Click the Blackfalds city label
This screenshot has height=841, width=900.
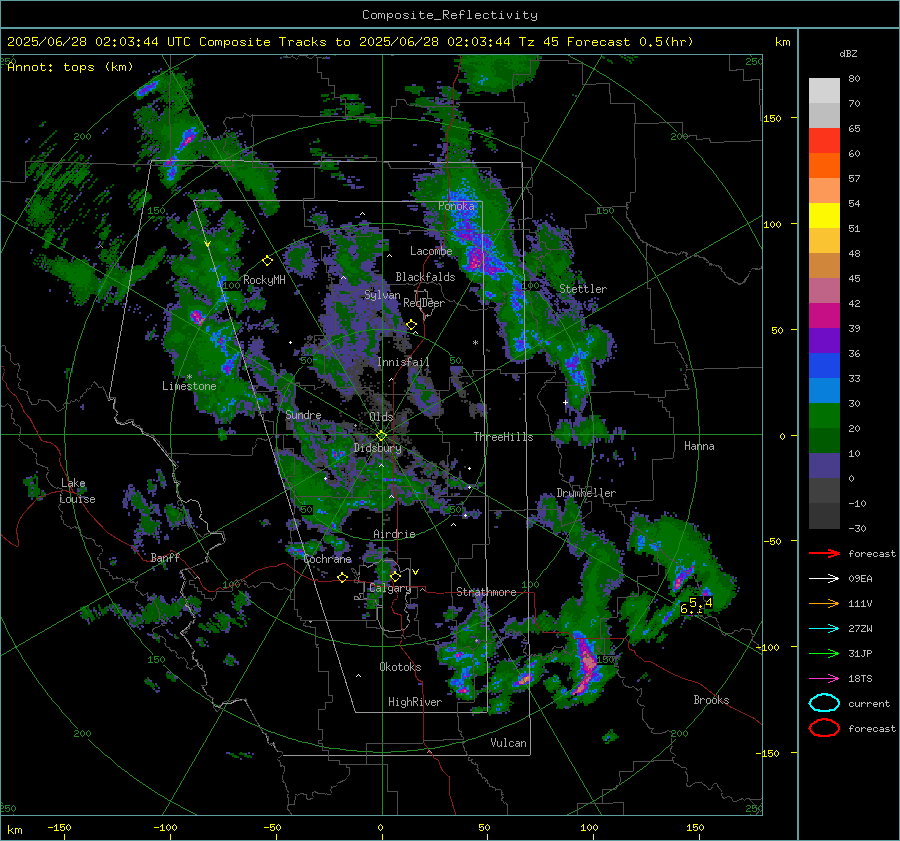tap(425, 277)
